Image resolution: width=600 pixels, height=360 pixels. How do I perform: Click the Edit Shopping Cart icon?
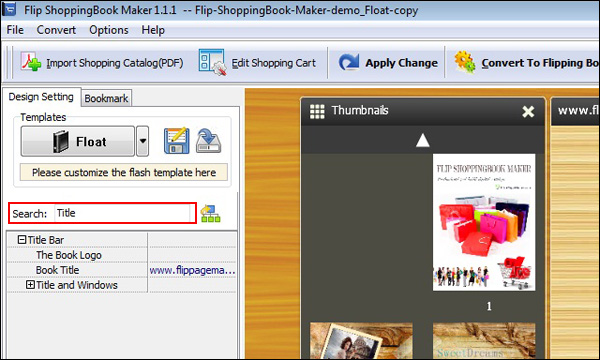tap(212, 62)
